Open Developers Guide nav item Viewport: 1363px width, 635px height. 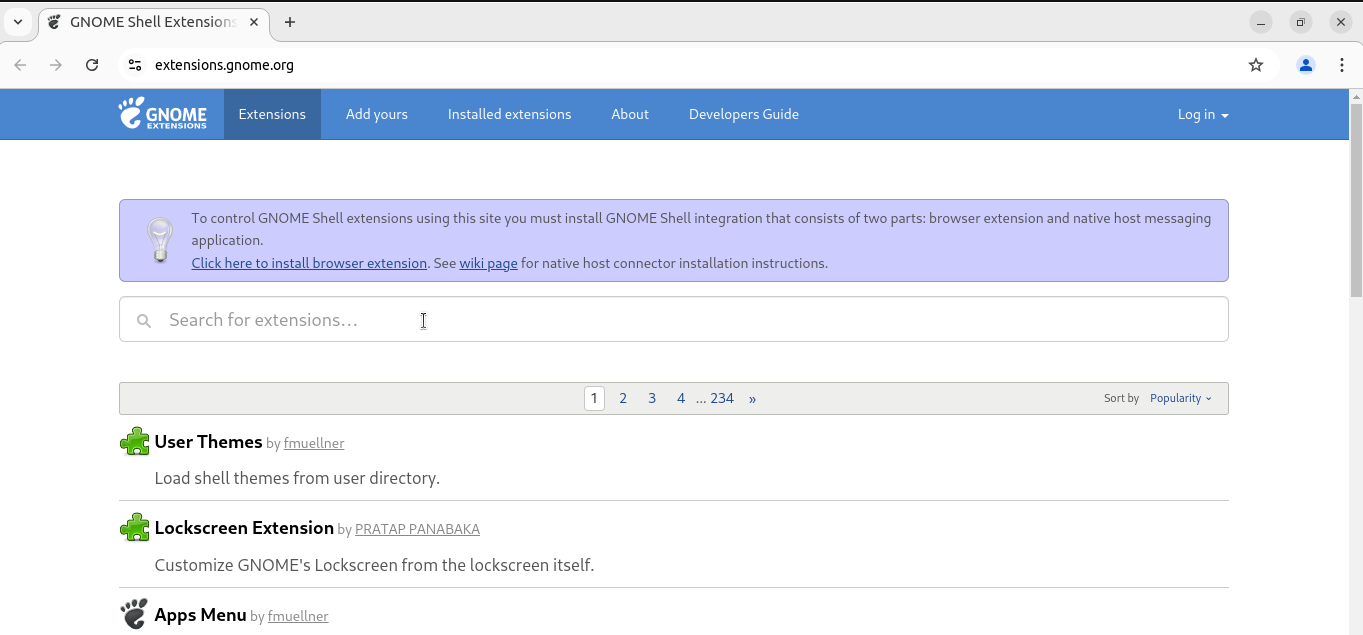744,114
